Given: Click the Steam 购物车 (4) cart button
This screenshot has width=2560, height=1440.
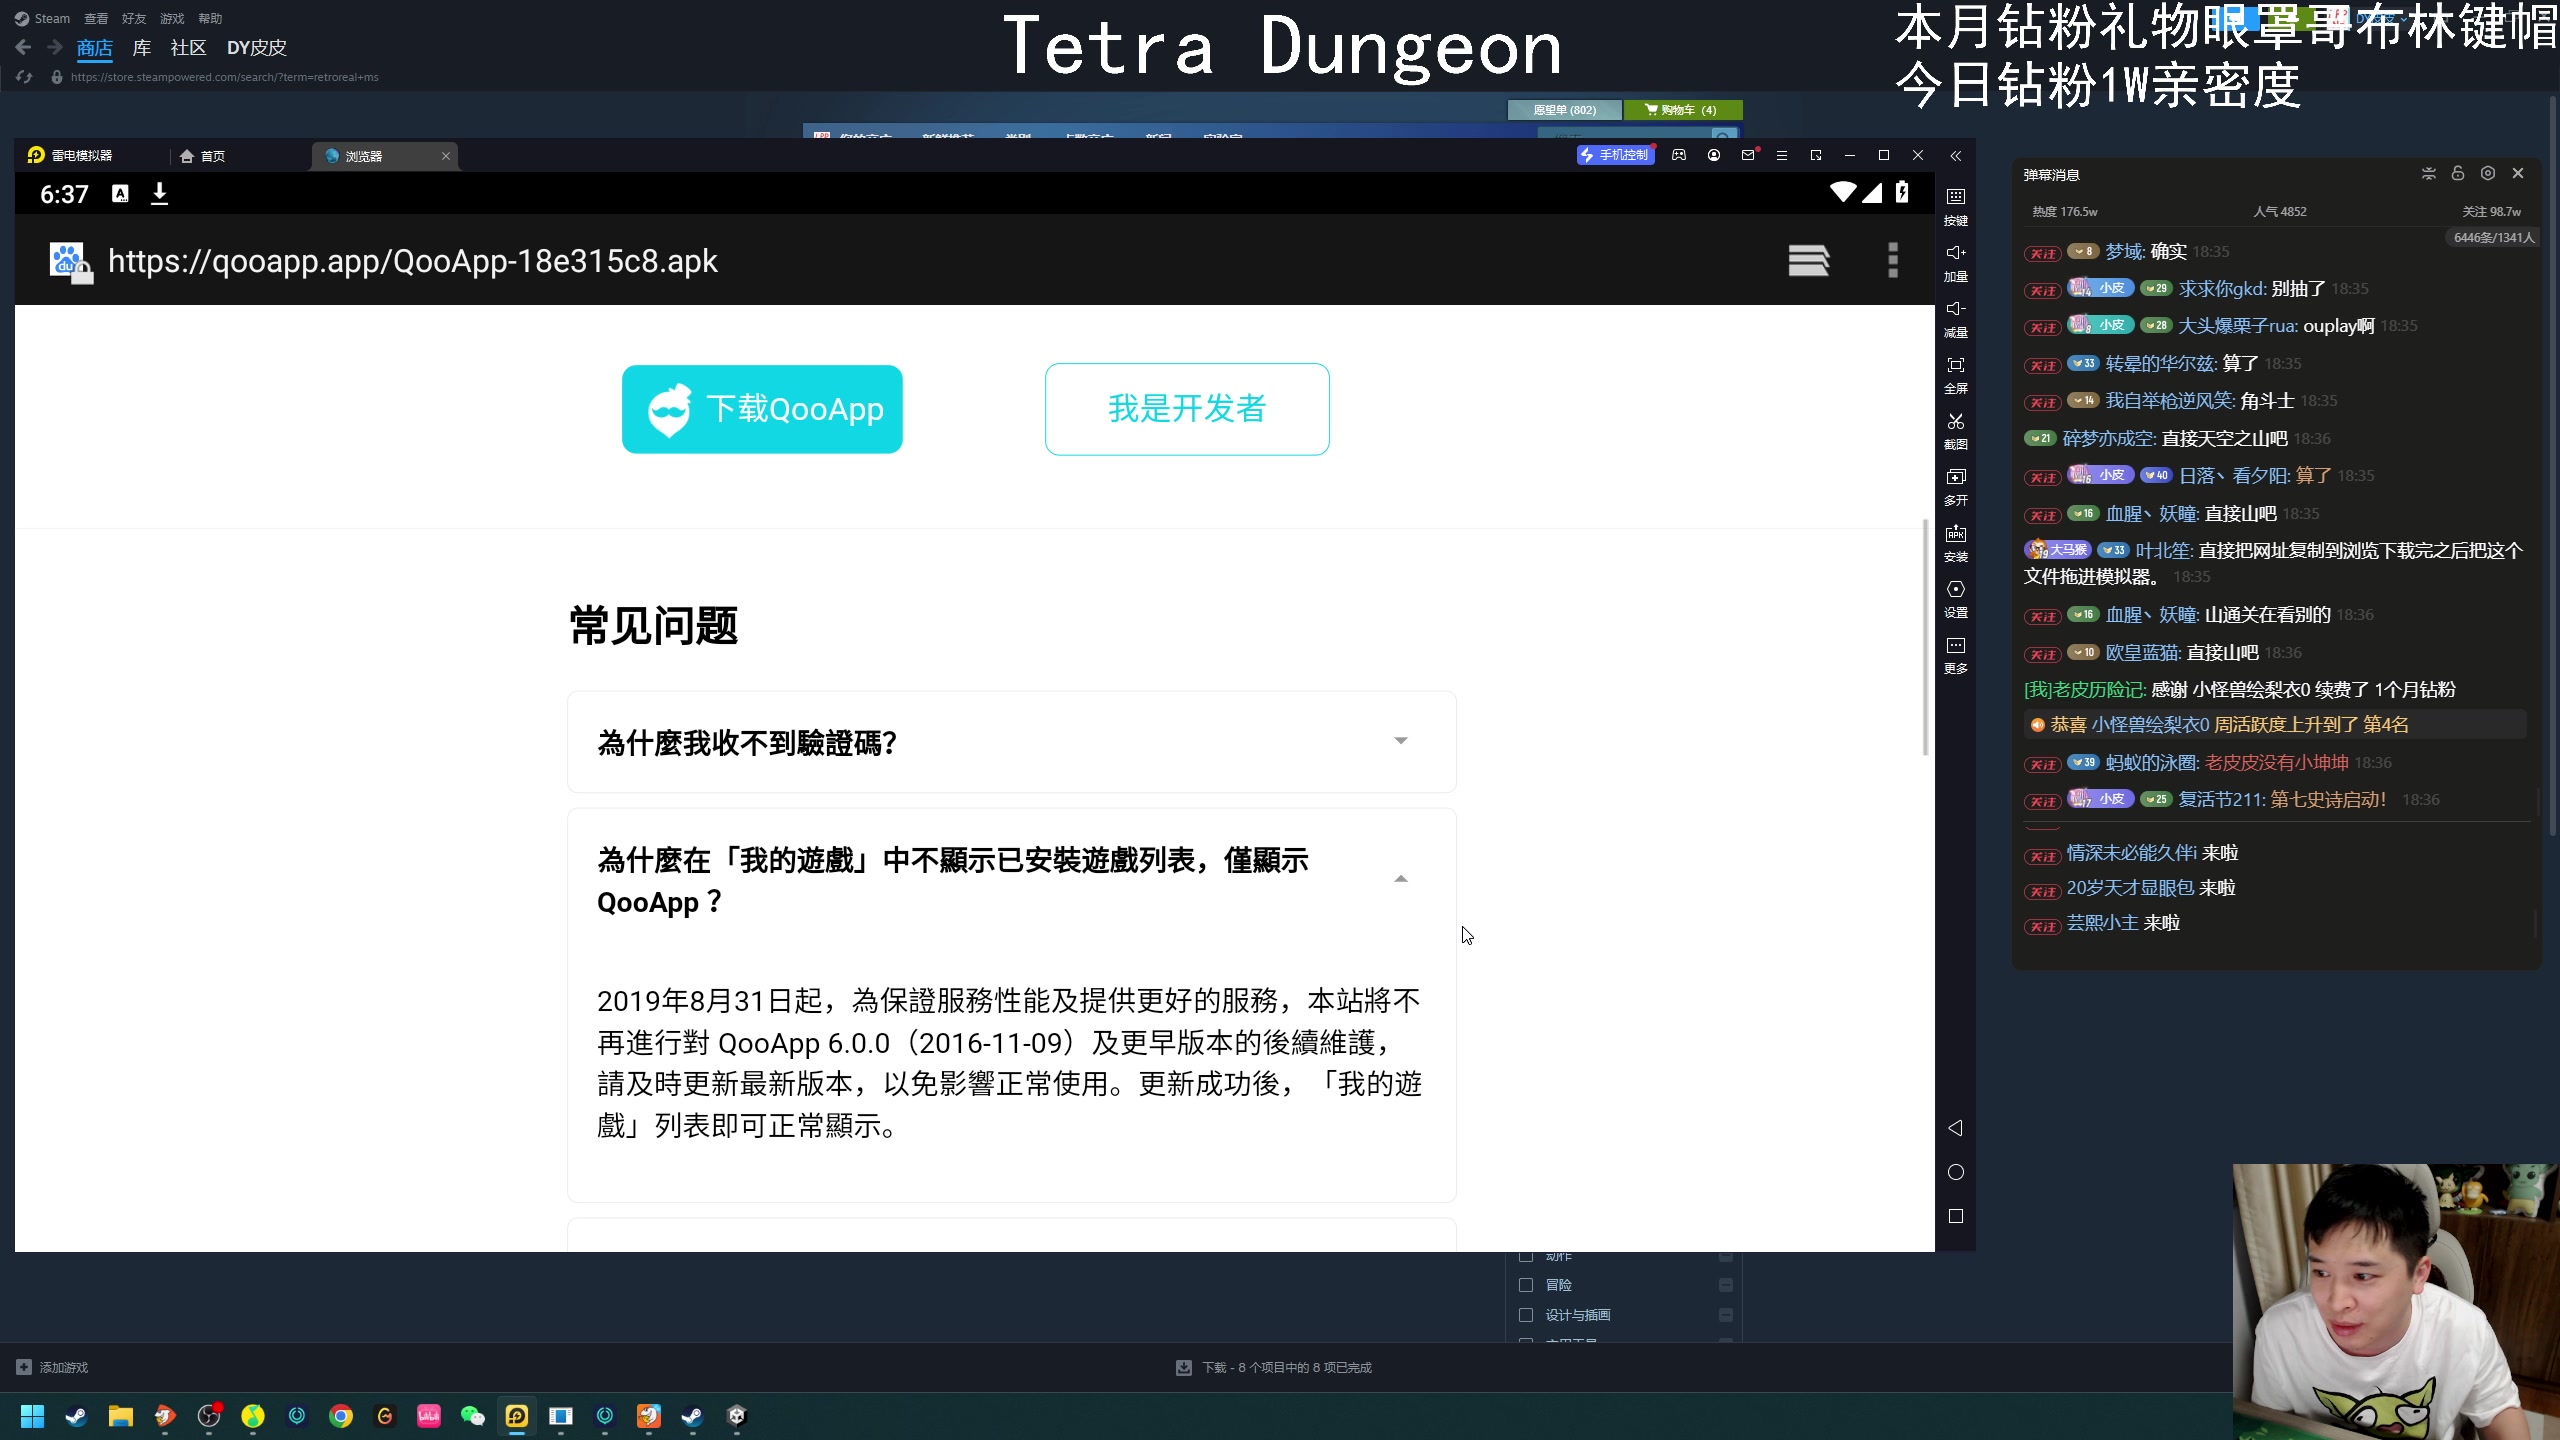Looking at the screenshot, I should [x=1684, y=110].
